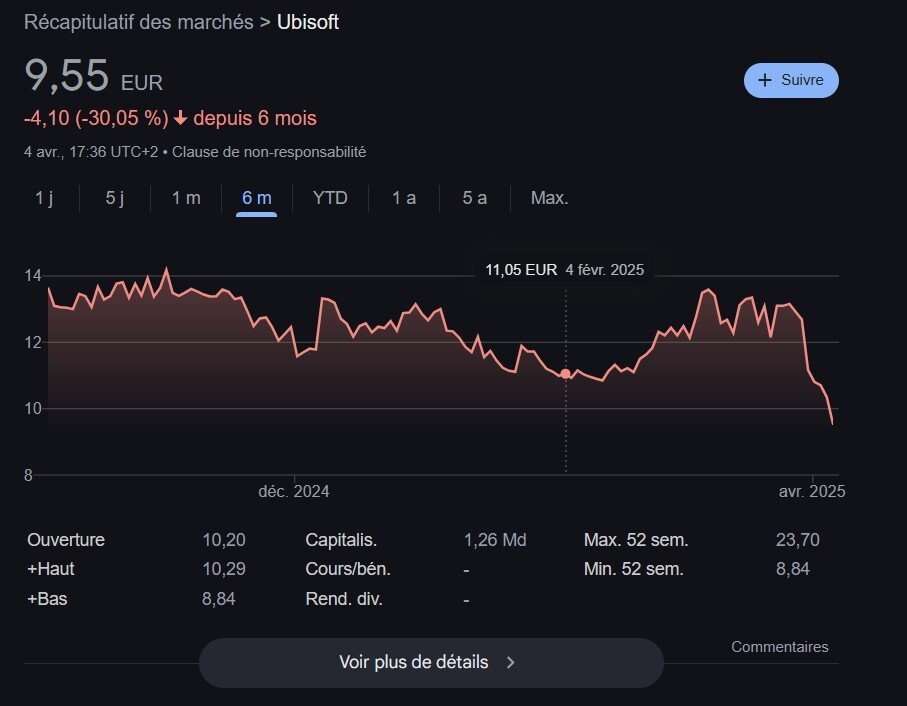
Task: Click the 12 y-axis label
Action: [33, 343]
